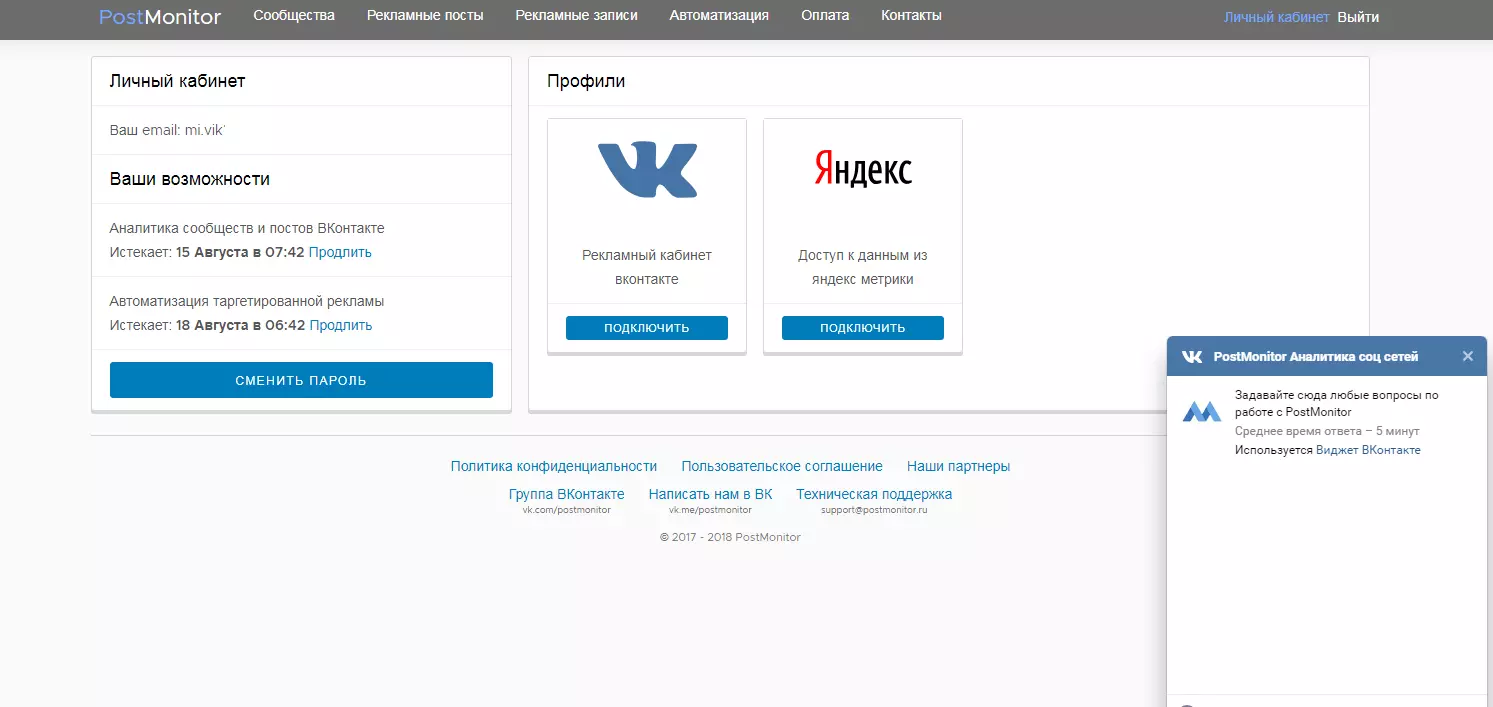The width and height of the screenshot is (1493, 707).
Task: Open the Рекламные посты menu item
Action: 425,15
